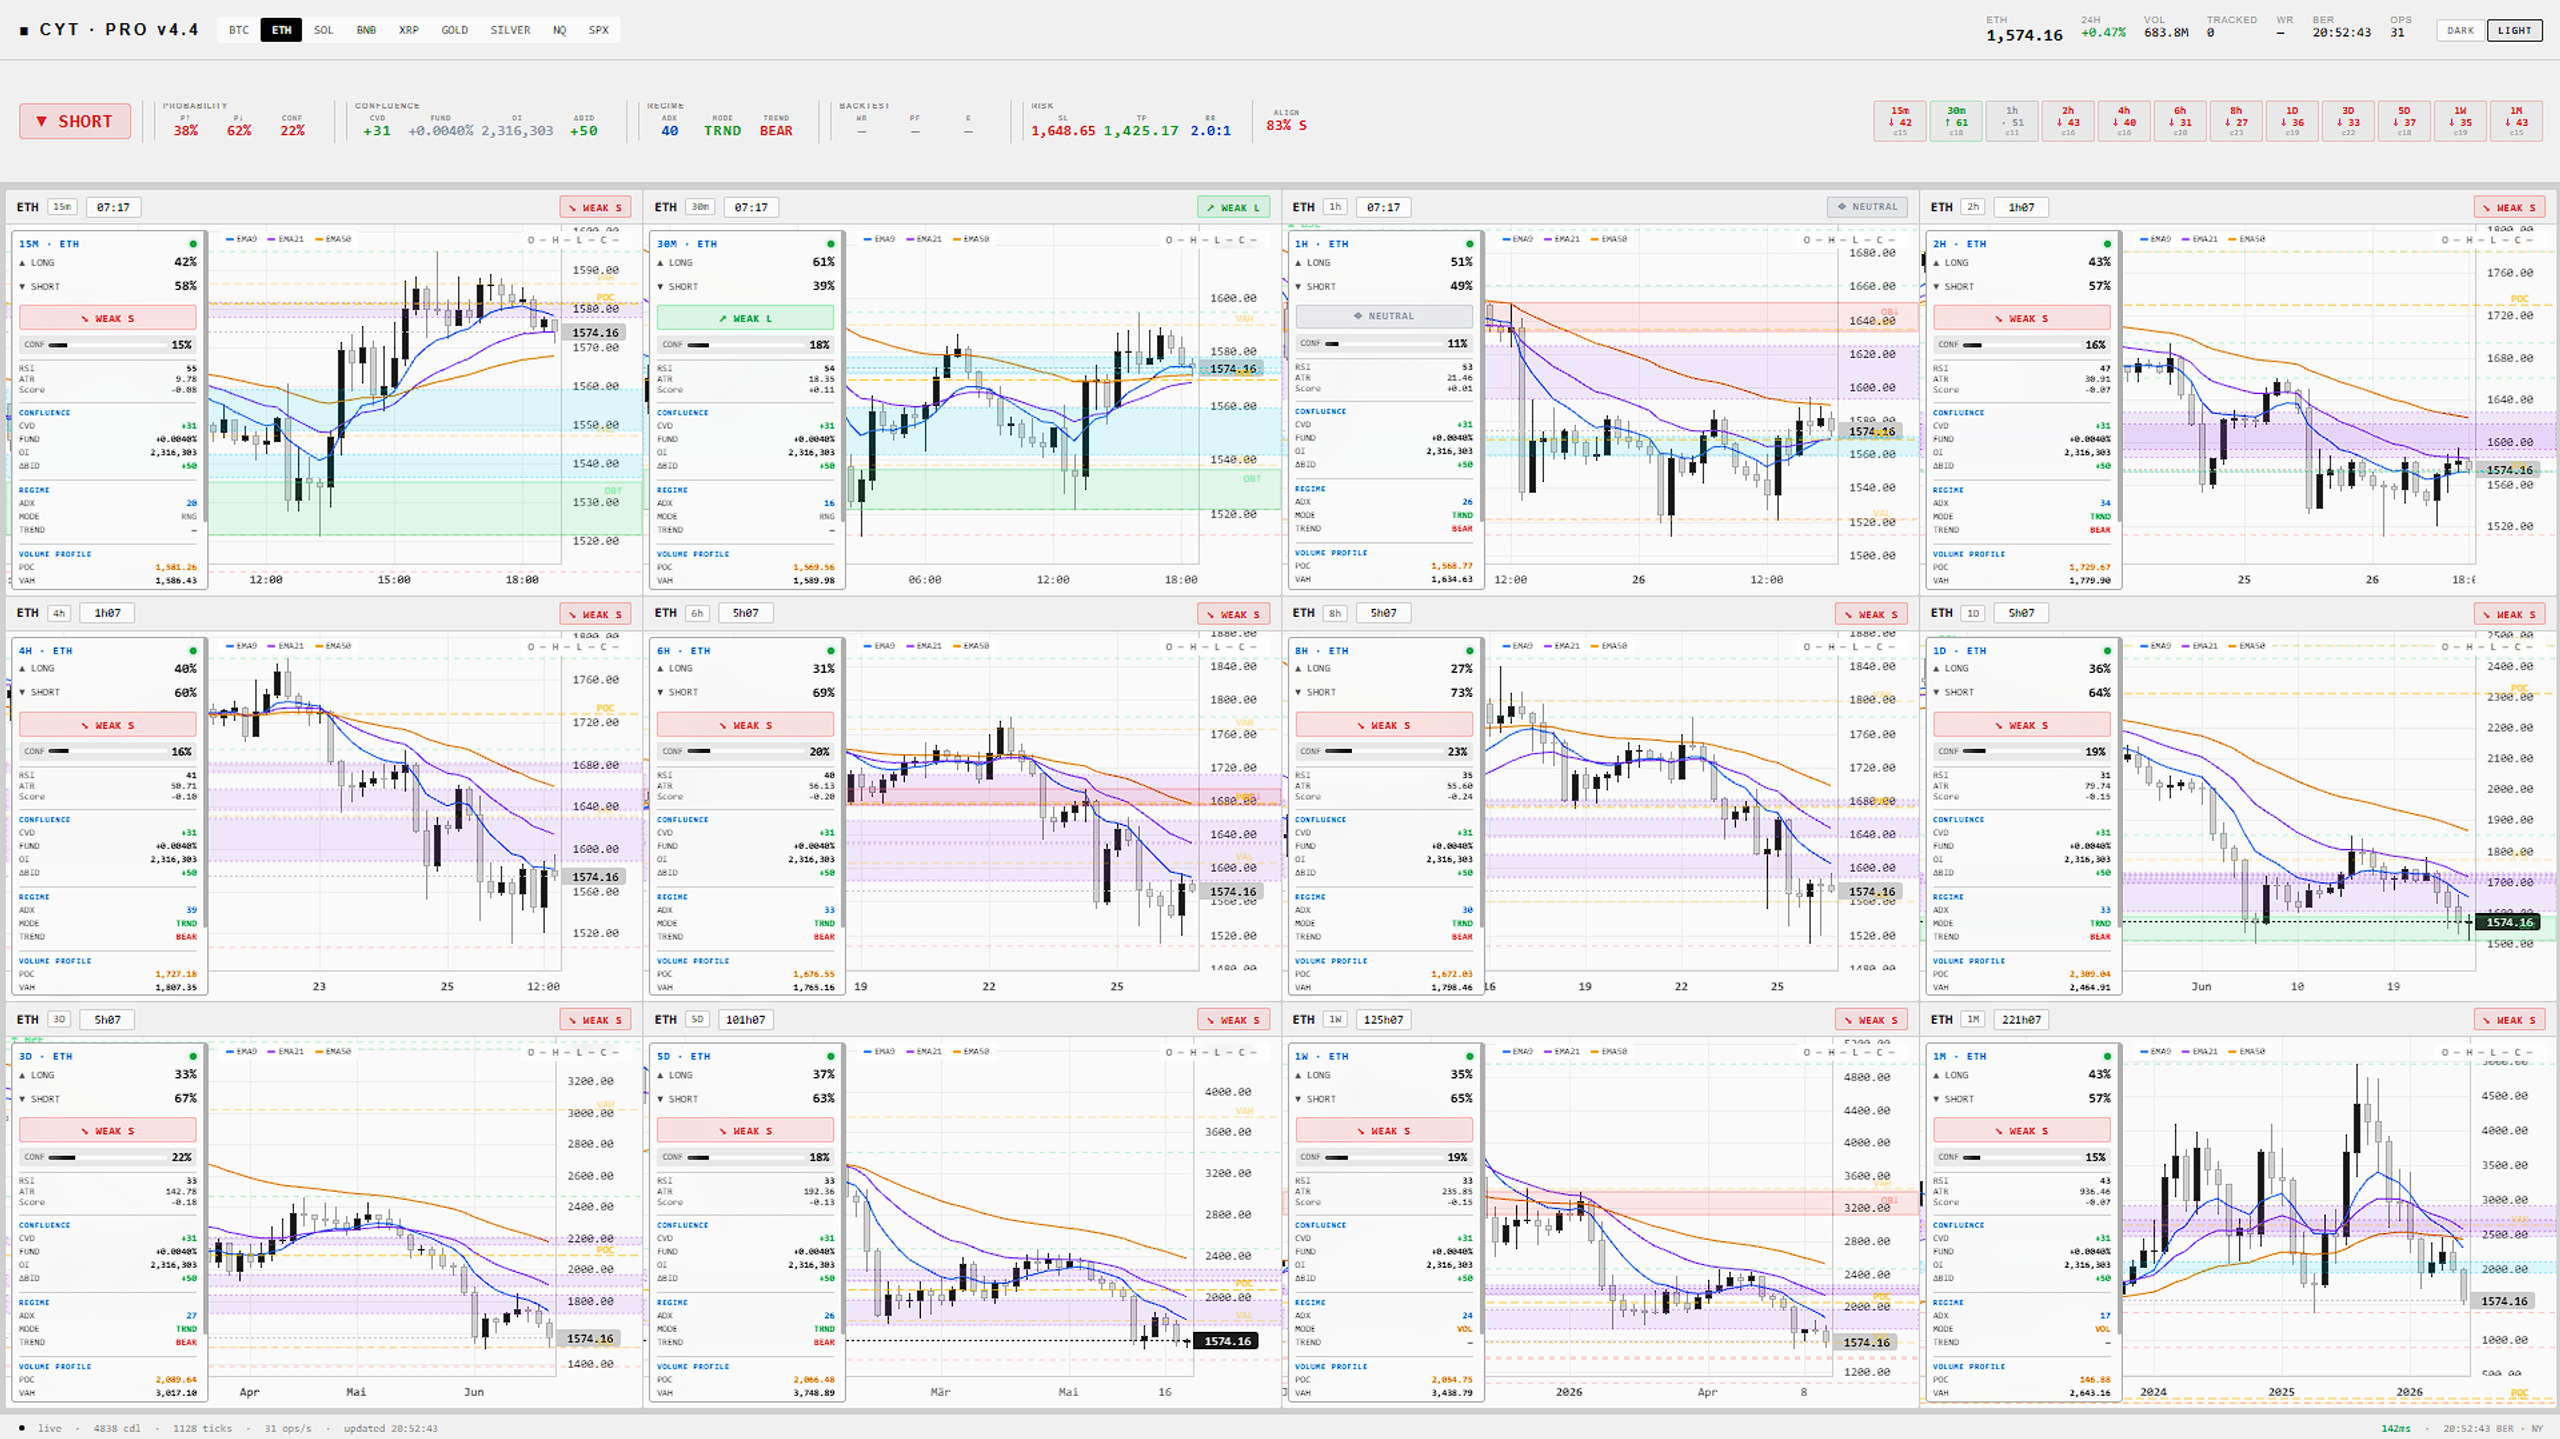
Task: Click the WEAK S signal button in the 3D · ETH panel
Action: click(x=108, y=1131)
